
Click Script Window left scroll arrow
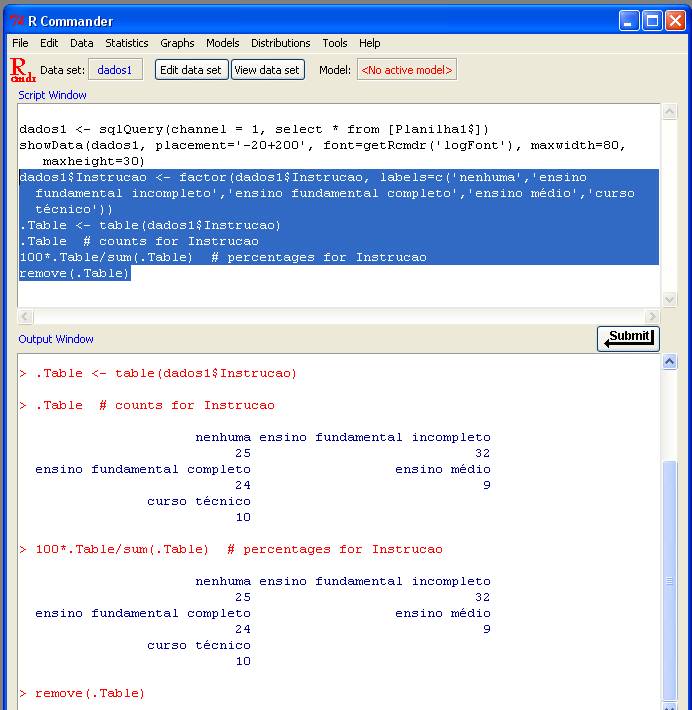(x=25, y=317)
